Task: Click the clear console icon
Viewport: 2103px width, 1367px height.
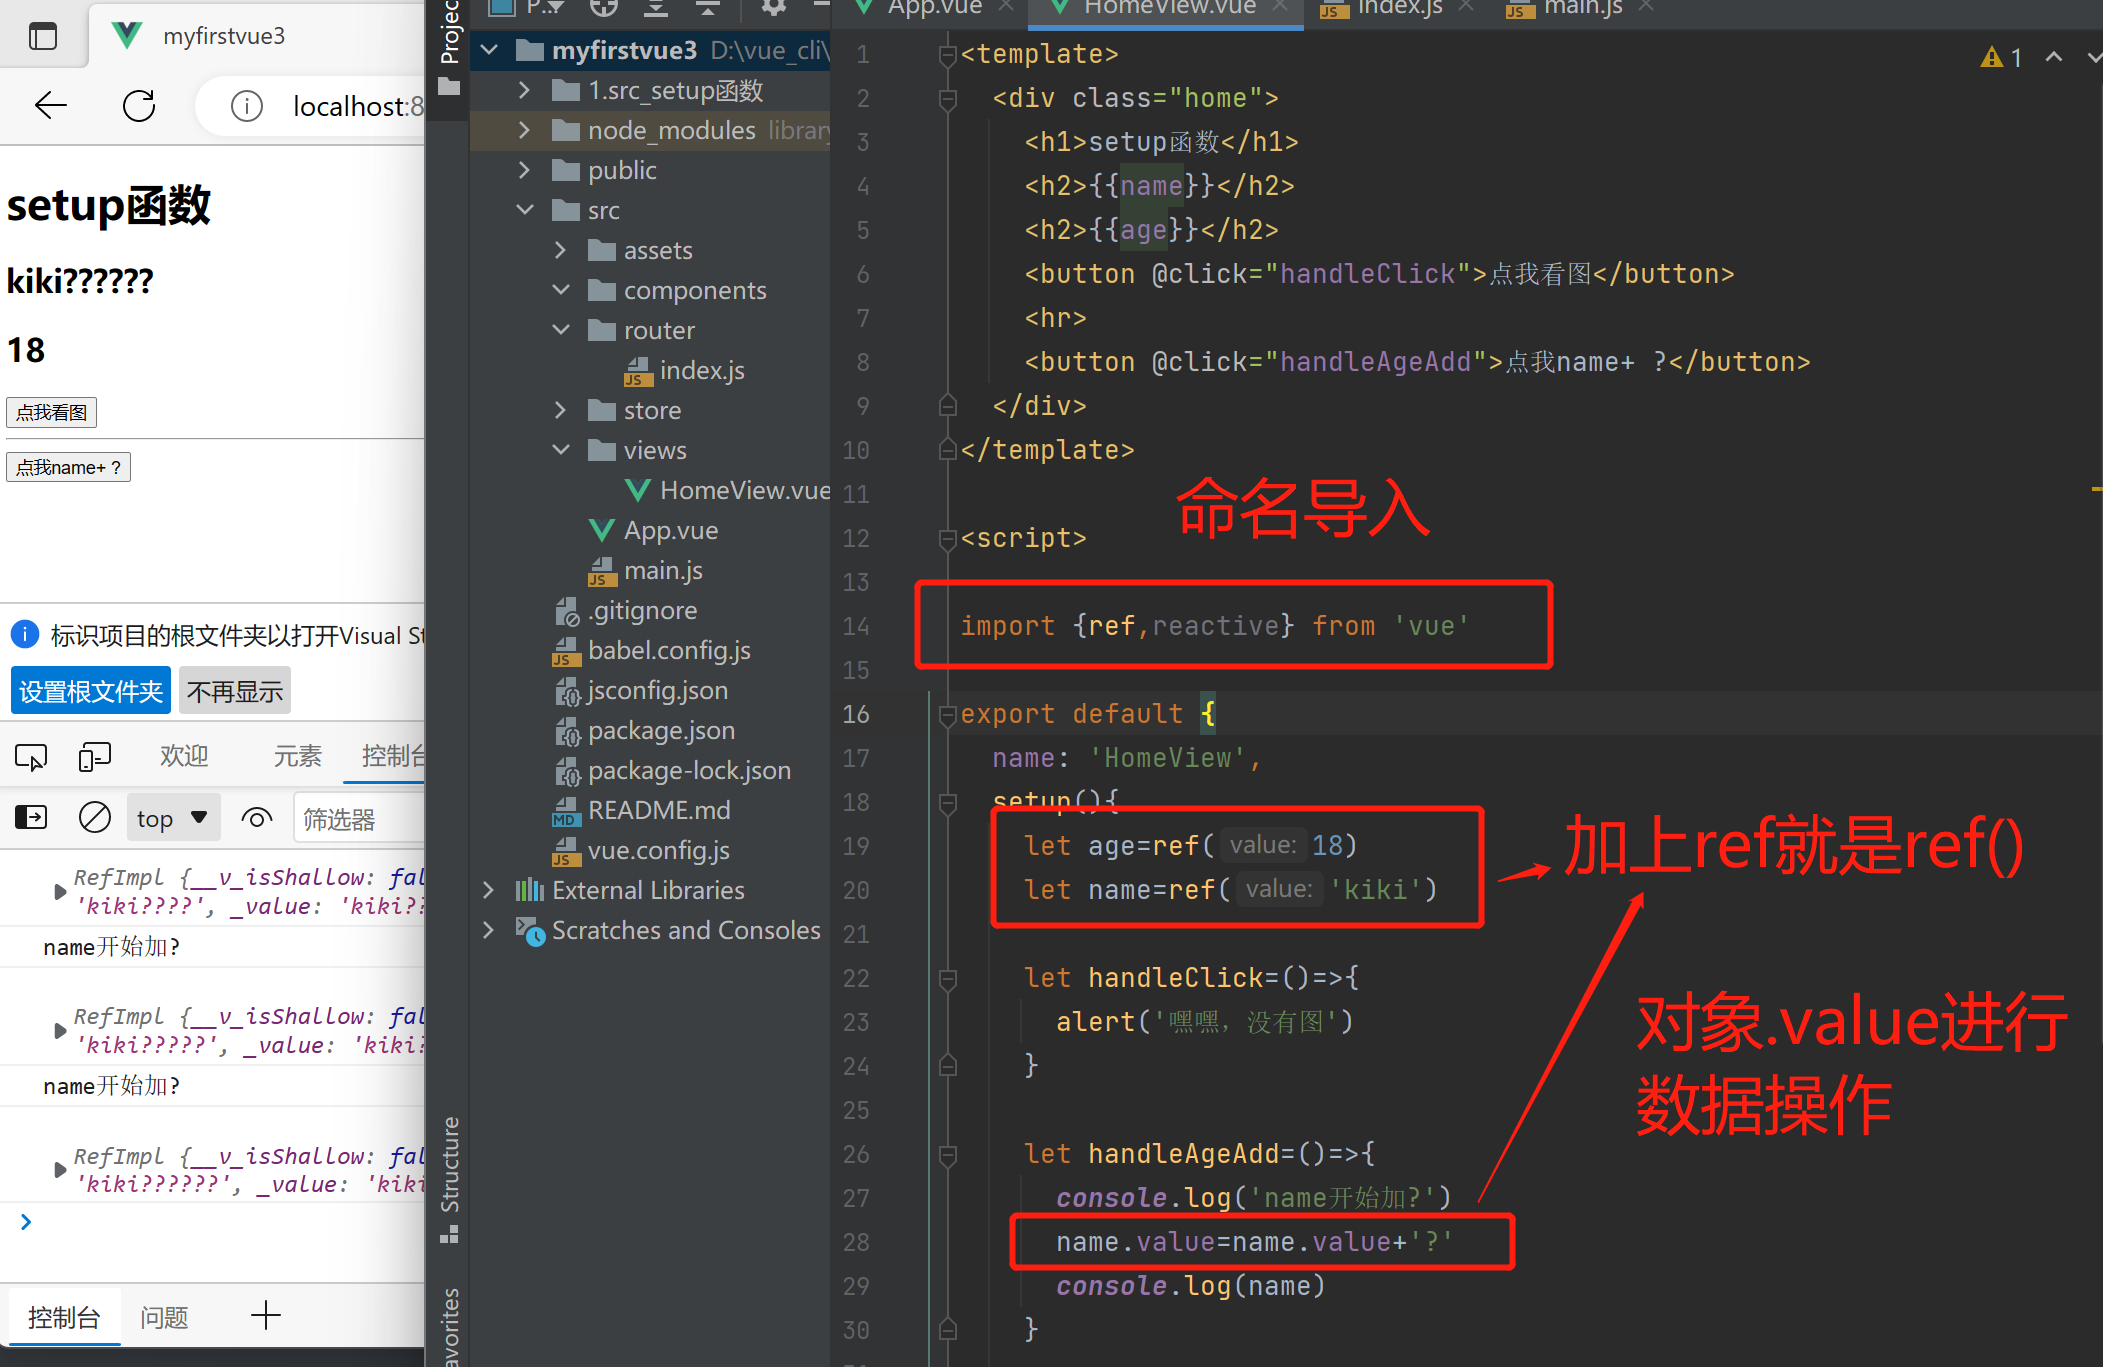Action: click(95, 818)
